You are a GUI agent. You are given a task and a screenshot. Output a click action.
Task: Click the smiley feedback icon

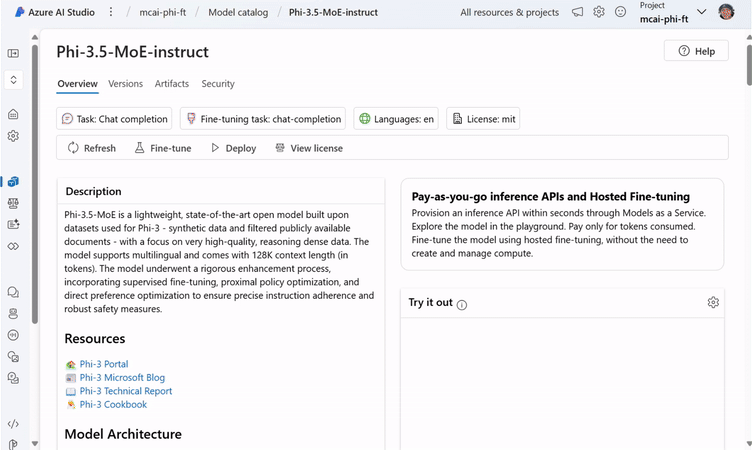tap(620, 12)
